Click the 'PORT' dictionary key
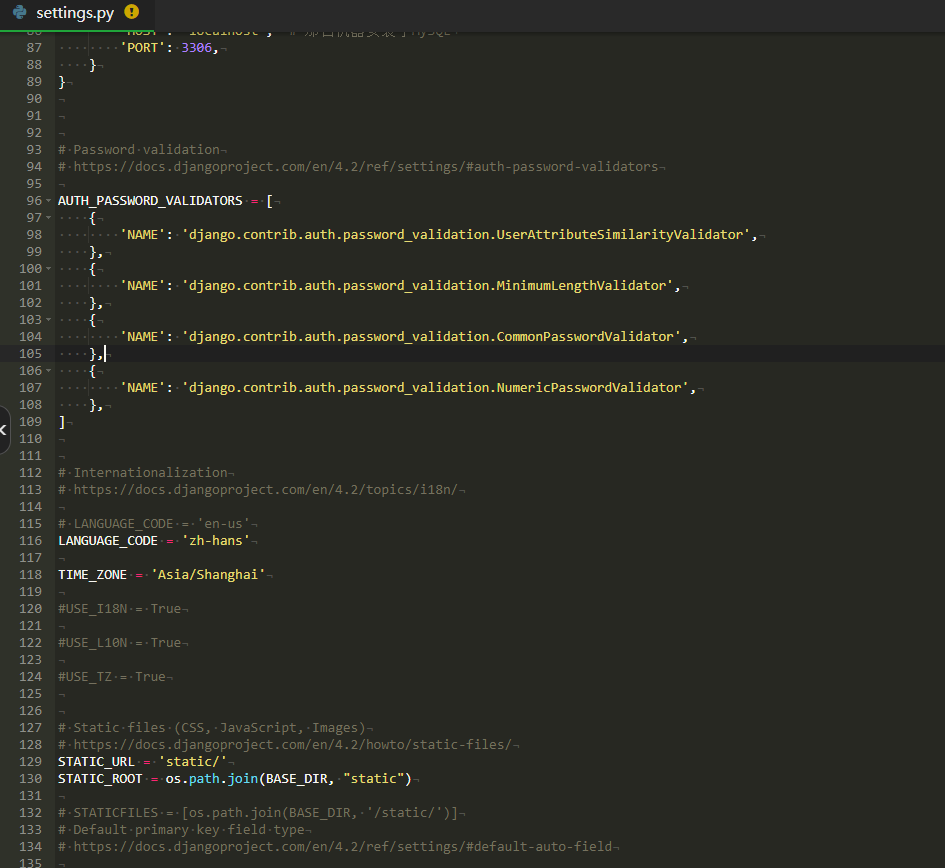Image resolution: width=945 pixels, height=868 pixels. 142,48
